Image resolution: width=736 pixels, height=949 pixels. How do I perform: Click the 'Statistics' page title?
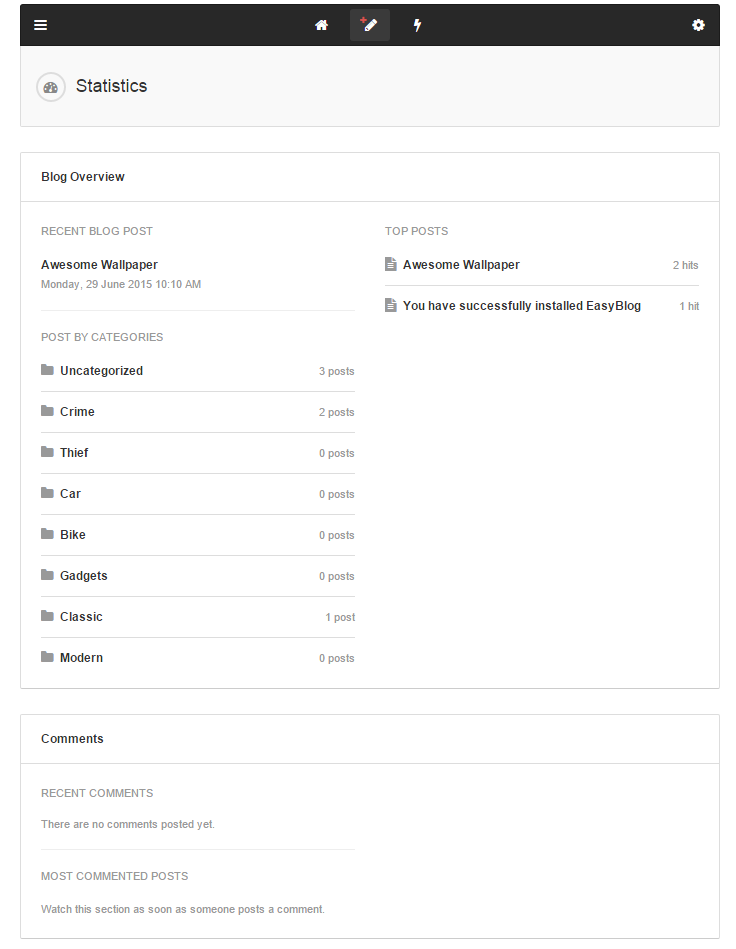pos(111,86)
